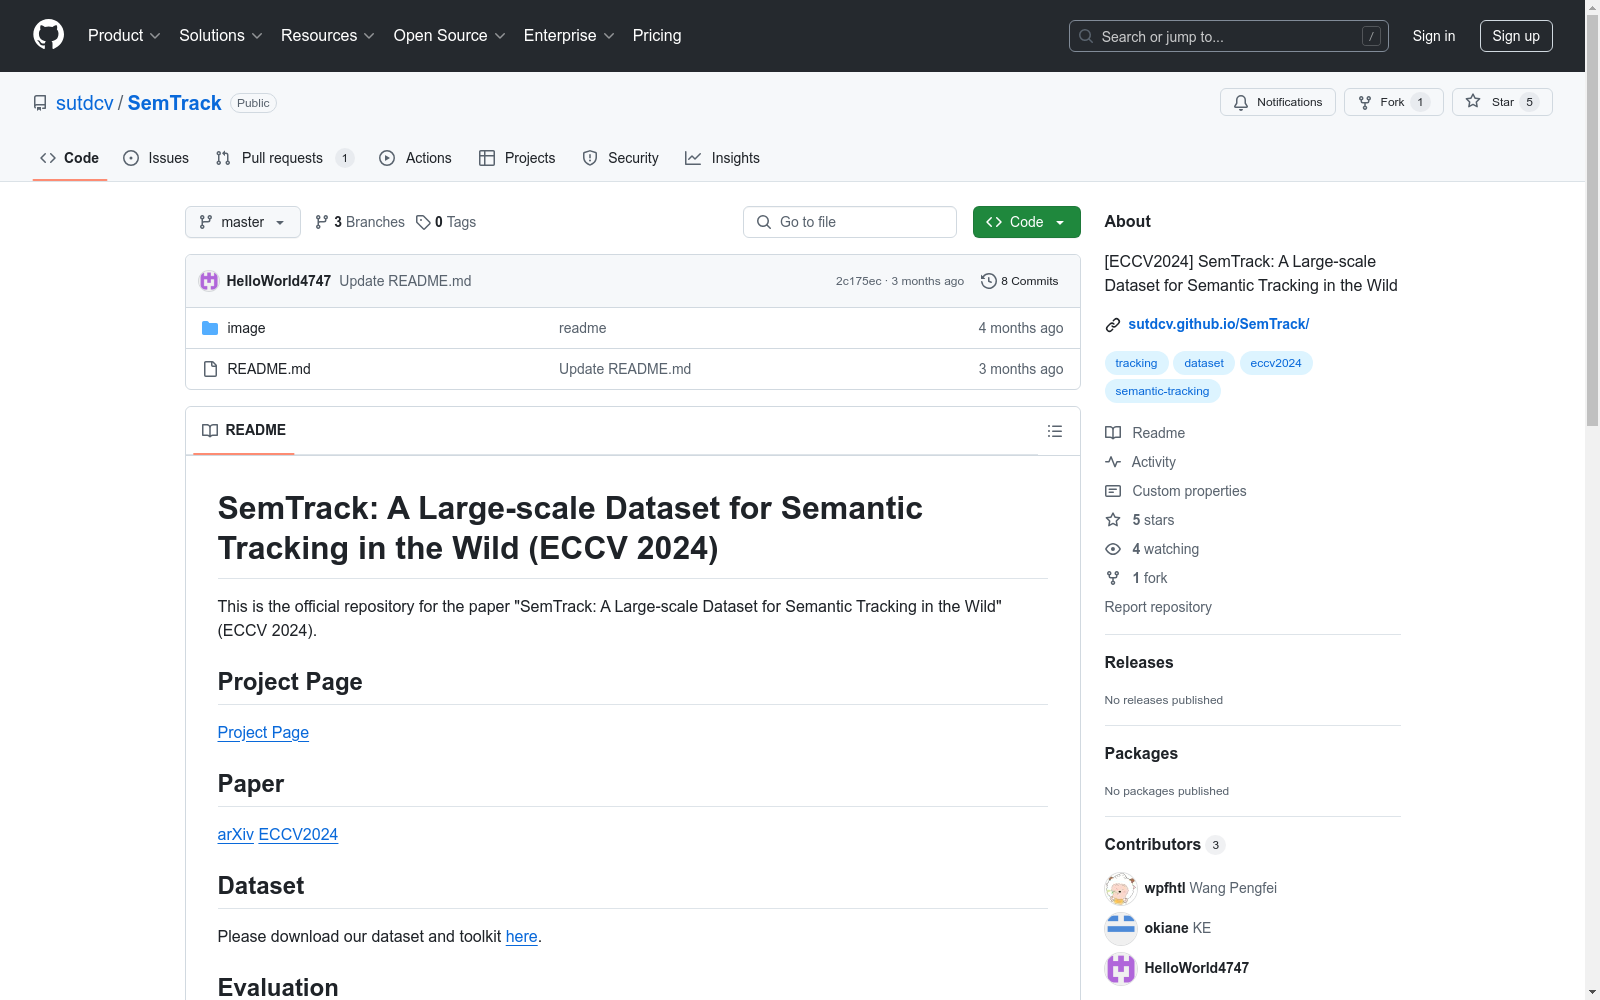The height and width of the screenshot is (1000, 1600).
Task: Click the Custom properties icon
Action: click(x=1113, y=491)
